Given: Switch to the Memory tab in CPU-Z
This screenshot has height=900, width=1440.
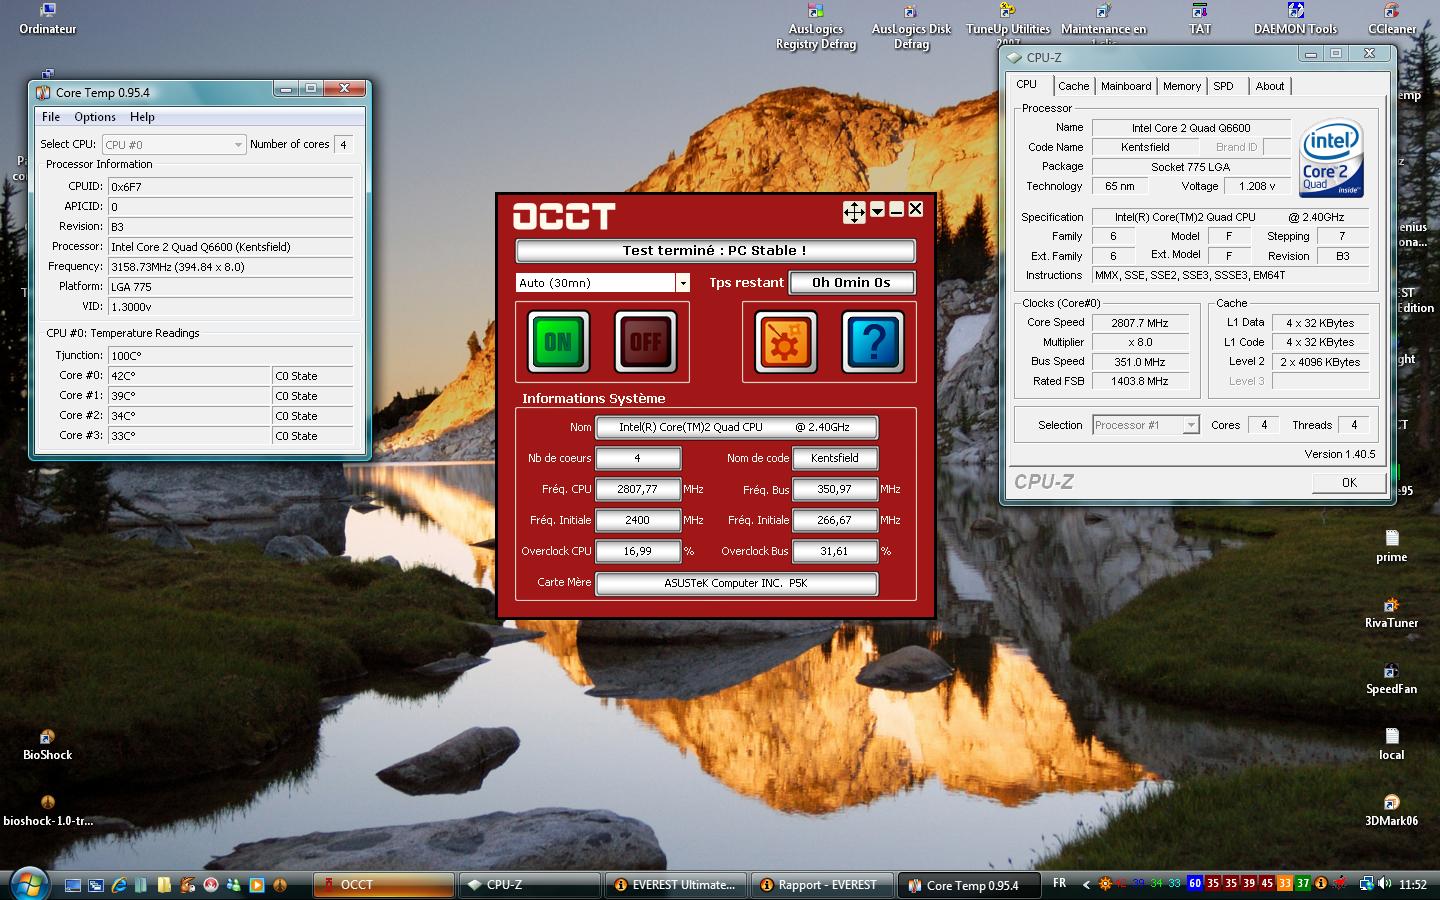Looking at the screenshot, I should (x=1181, y=86).
